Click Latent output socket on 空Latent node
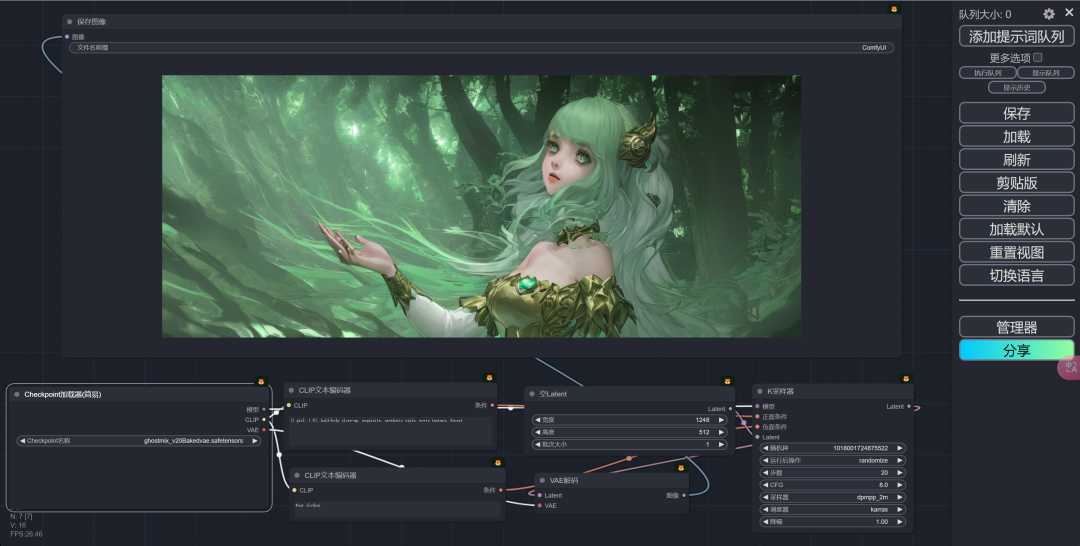1080x546 pixels. 730,408
